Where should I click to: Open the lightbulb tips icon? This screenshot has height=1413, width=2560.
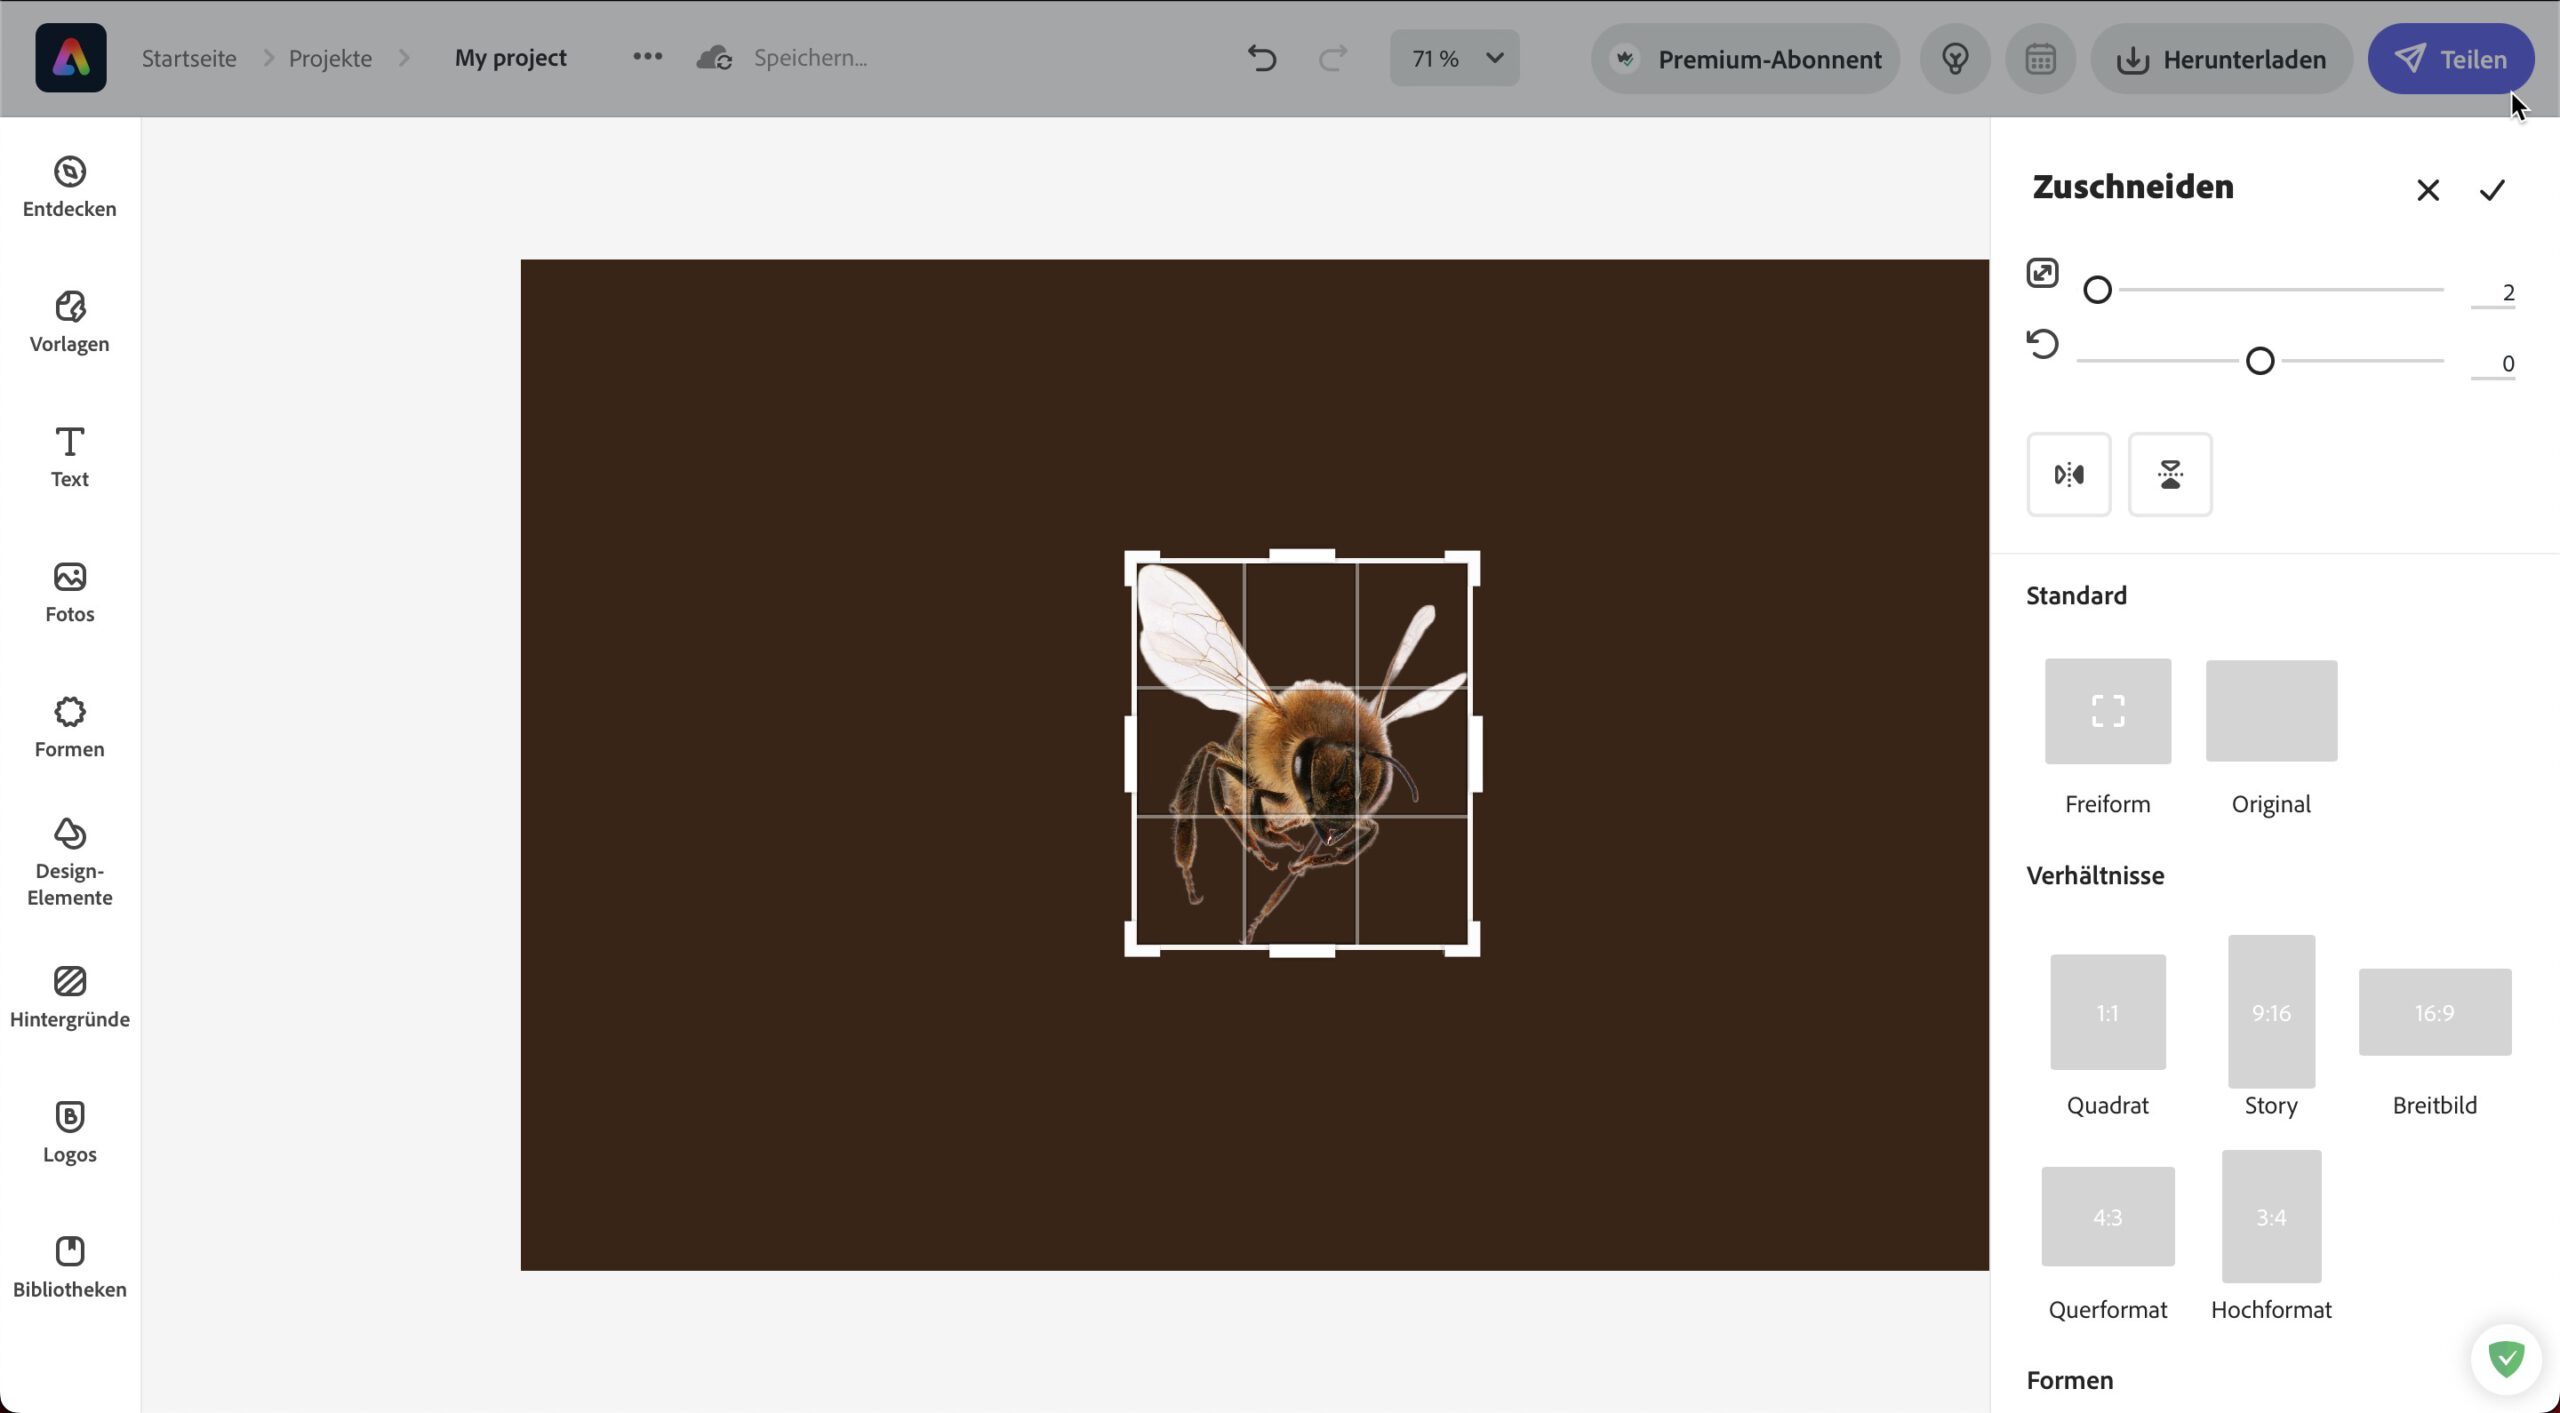[1955, 59]
